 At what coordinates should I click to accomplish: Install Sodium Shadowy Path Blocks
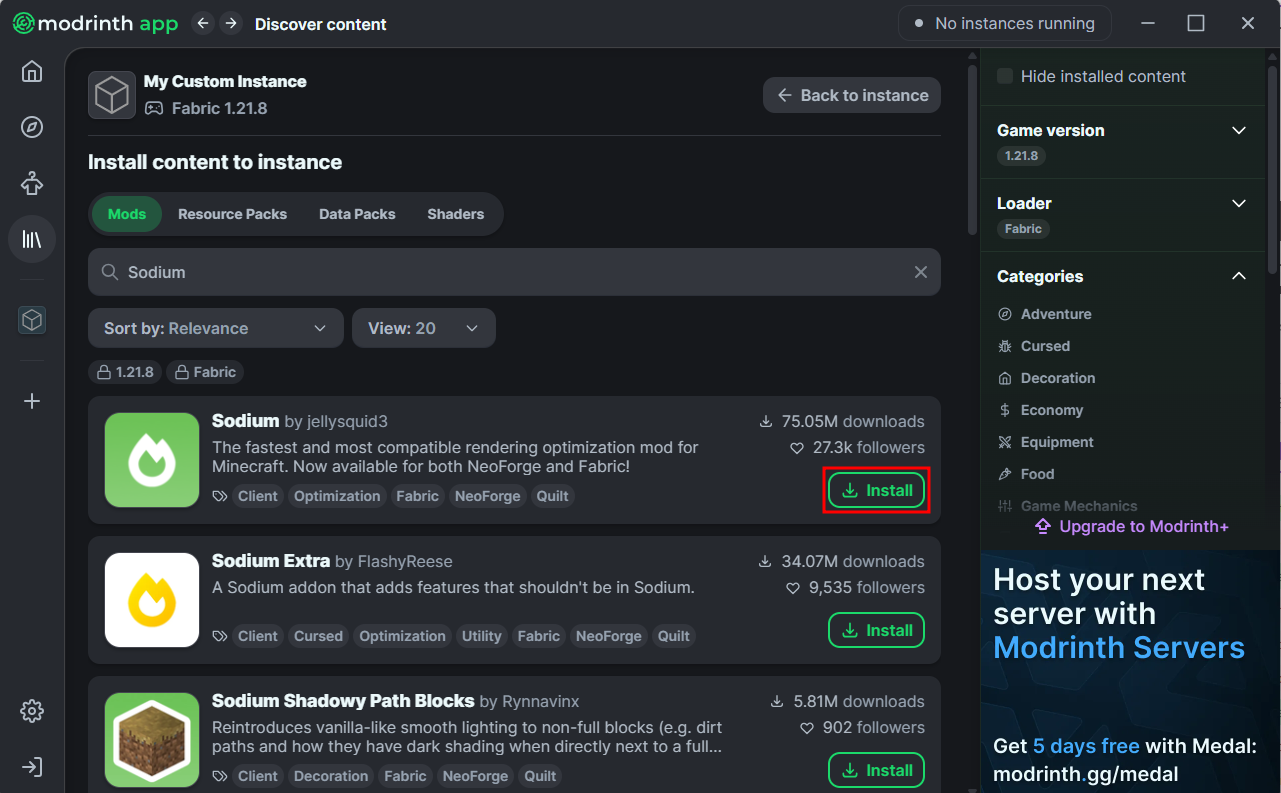tap(876, 770)
